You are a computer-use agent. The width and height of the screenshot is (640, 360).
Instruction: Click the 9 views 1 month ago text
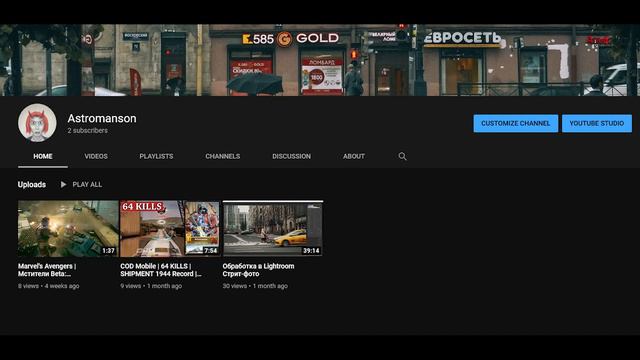151,286
